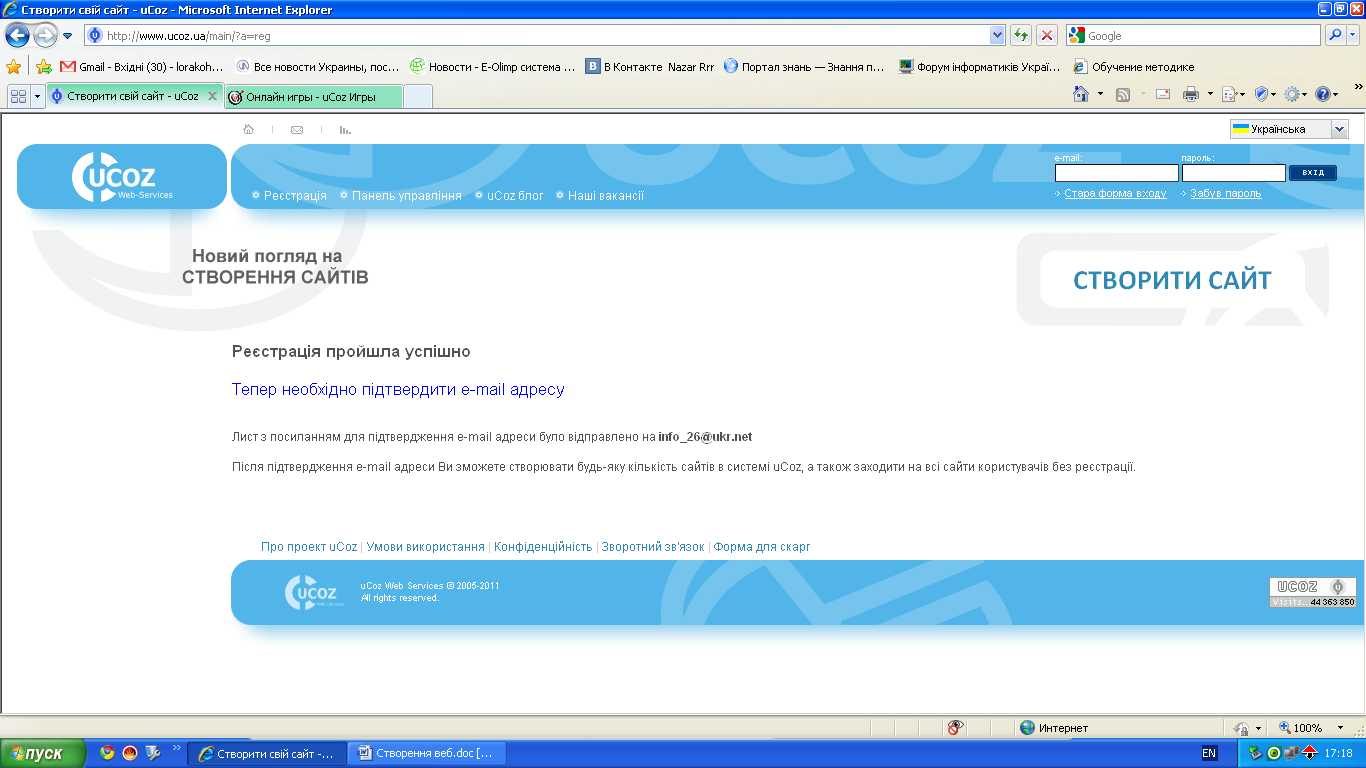Open the recent pages dropdown arrow
The height and width of the screenshot is (768, 1366).
point(68,36)
